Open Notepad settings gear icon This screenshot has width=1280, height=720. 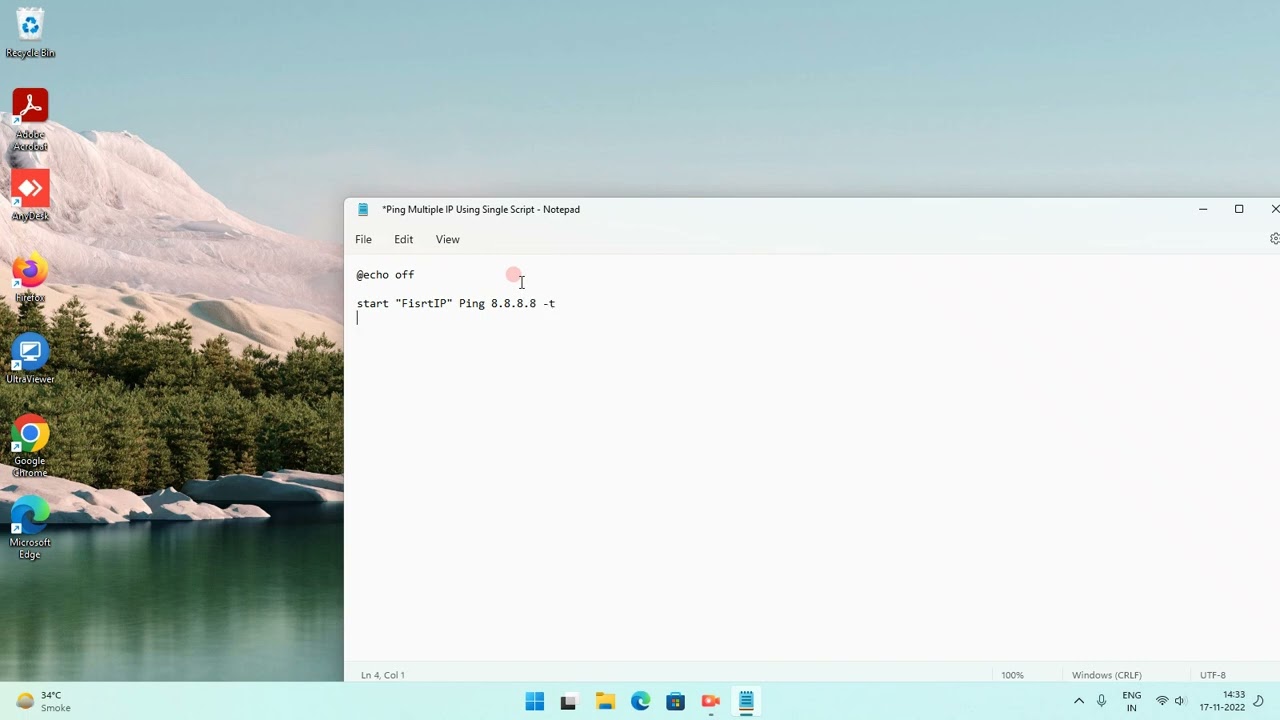1274,239
